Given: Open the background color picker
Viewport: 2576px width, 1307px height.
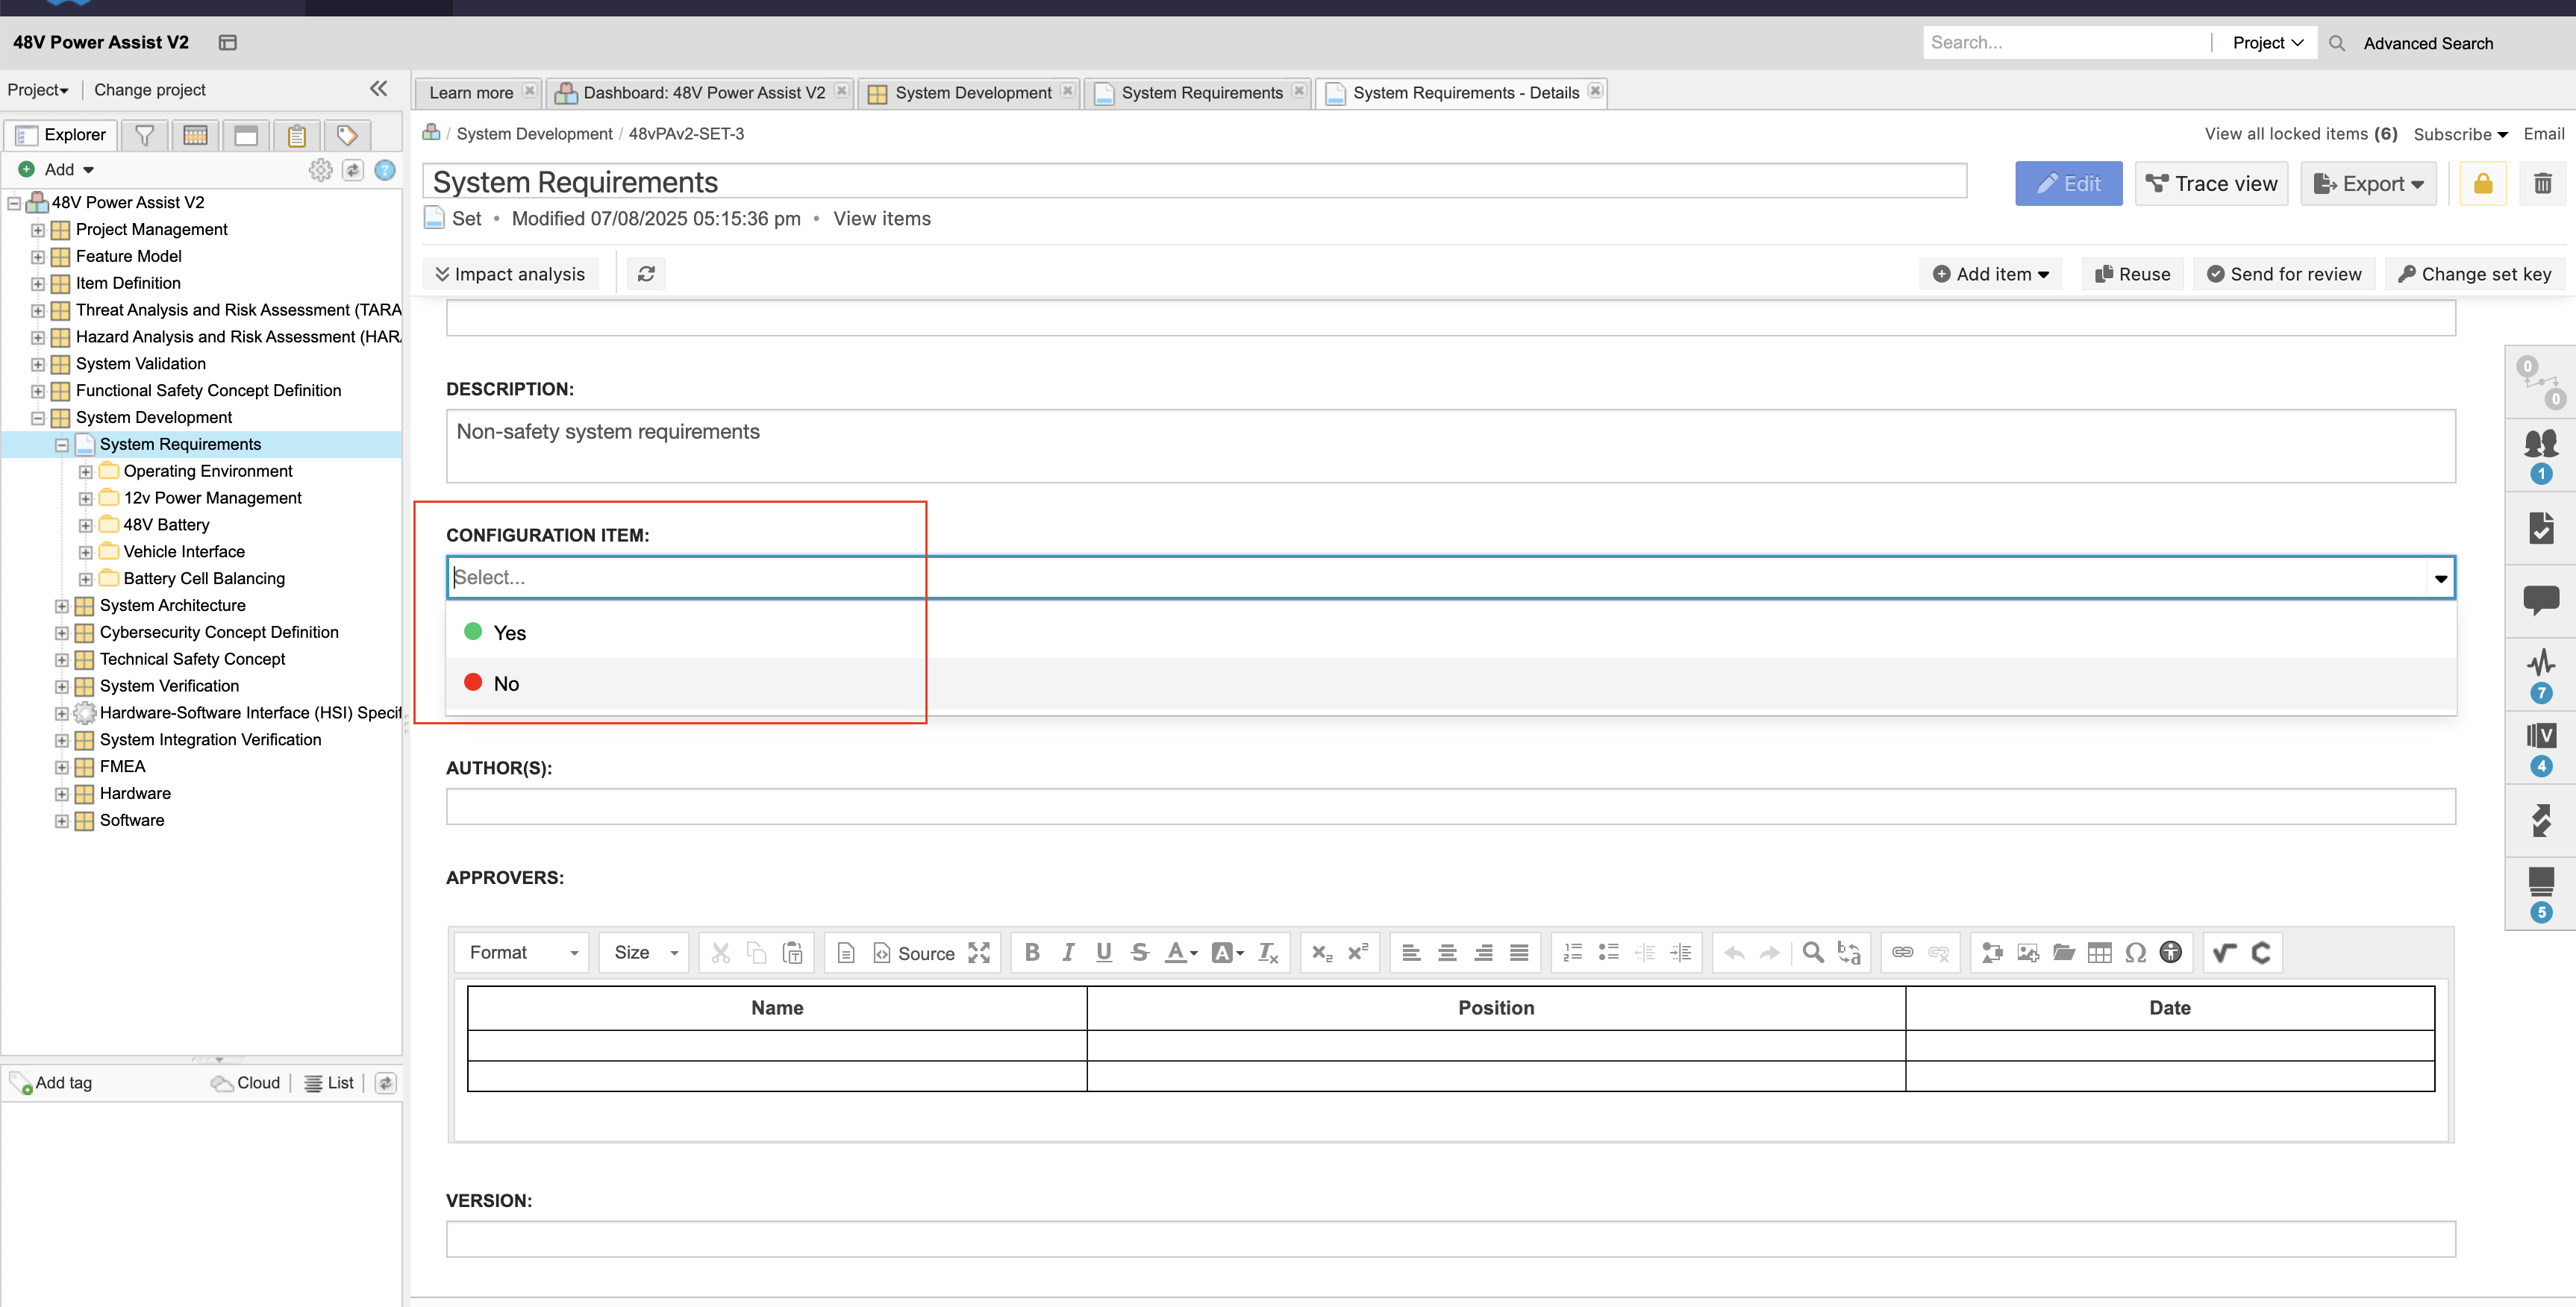Looking at the screenshot, I should coord(1227,952).
